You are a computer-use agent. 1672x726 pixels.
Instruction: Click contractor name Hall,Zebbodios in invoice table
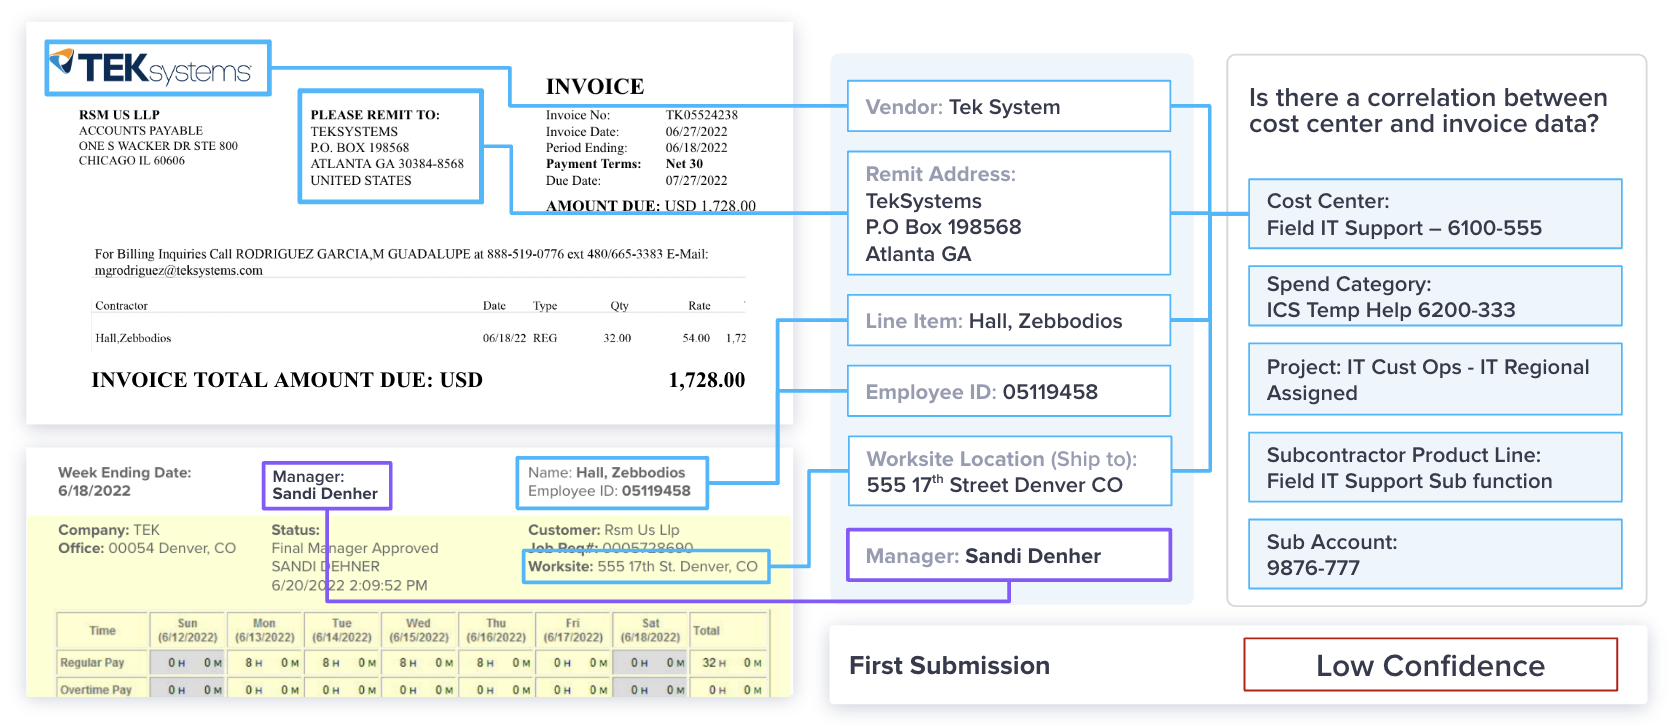(133, 338)
